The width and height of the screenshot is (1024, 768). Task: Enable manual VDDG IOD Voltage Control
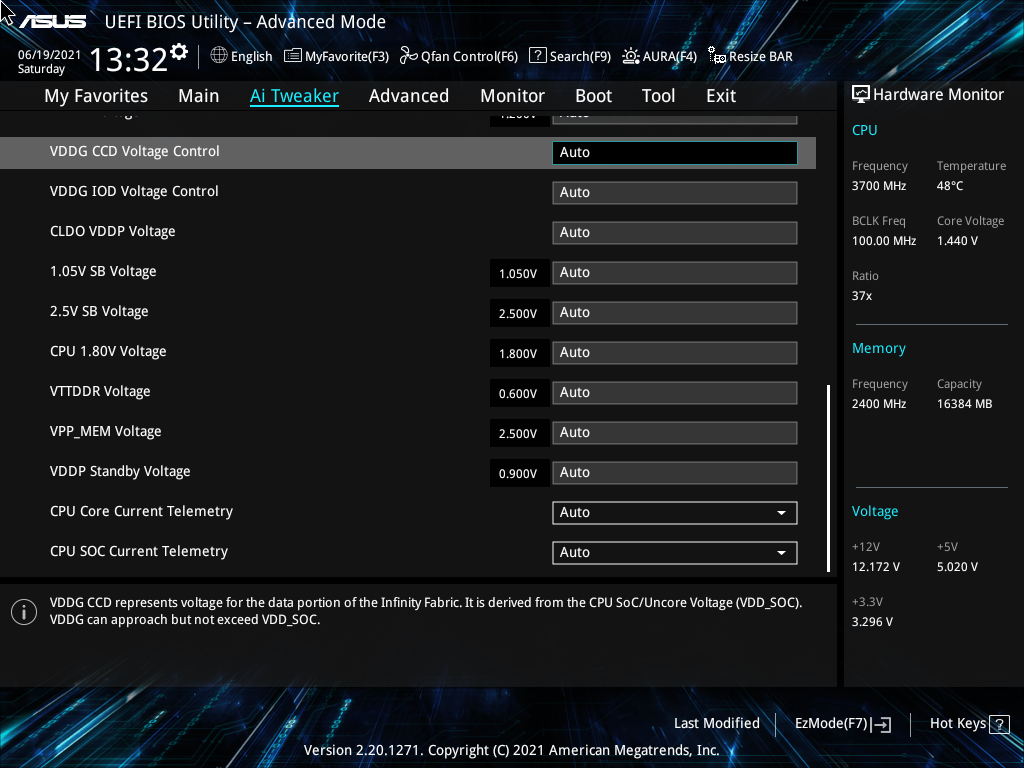(x=674, y=192)
